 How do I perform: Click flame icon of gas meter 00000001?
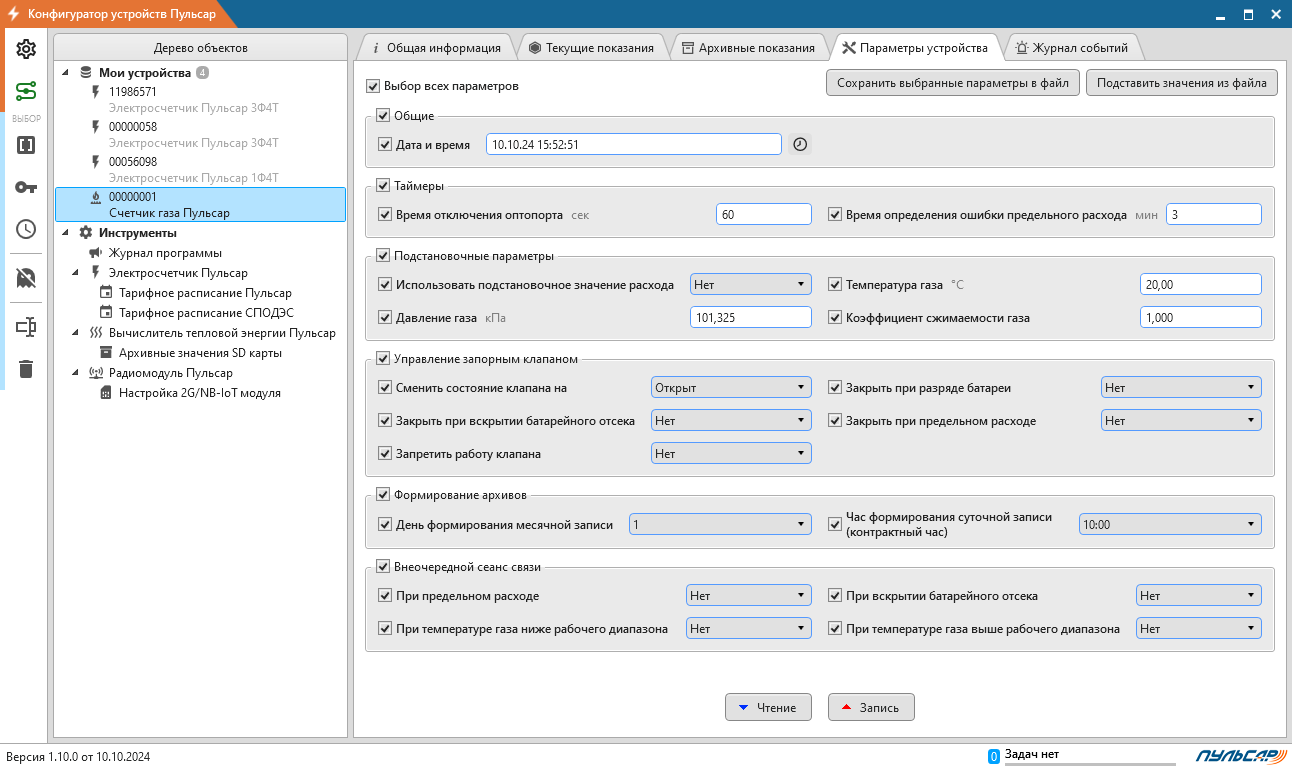(96, 197)
